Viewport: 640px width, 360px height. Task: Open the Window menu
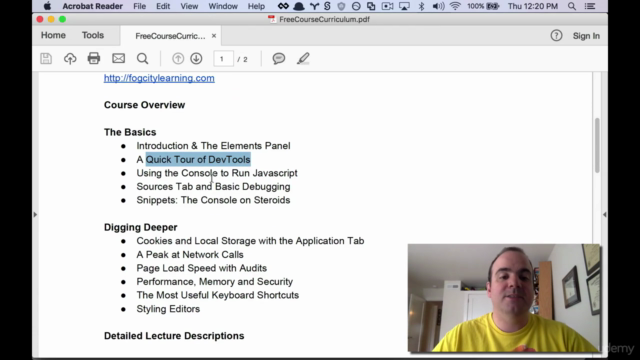pyautogui.click(x=223, y=6)
